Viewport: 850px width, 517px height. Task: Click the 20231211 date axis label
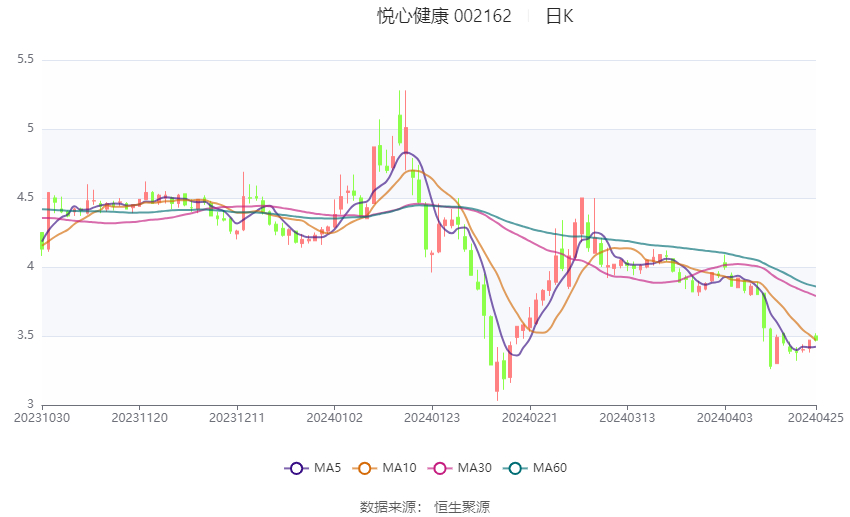(237, 418)
